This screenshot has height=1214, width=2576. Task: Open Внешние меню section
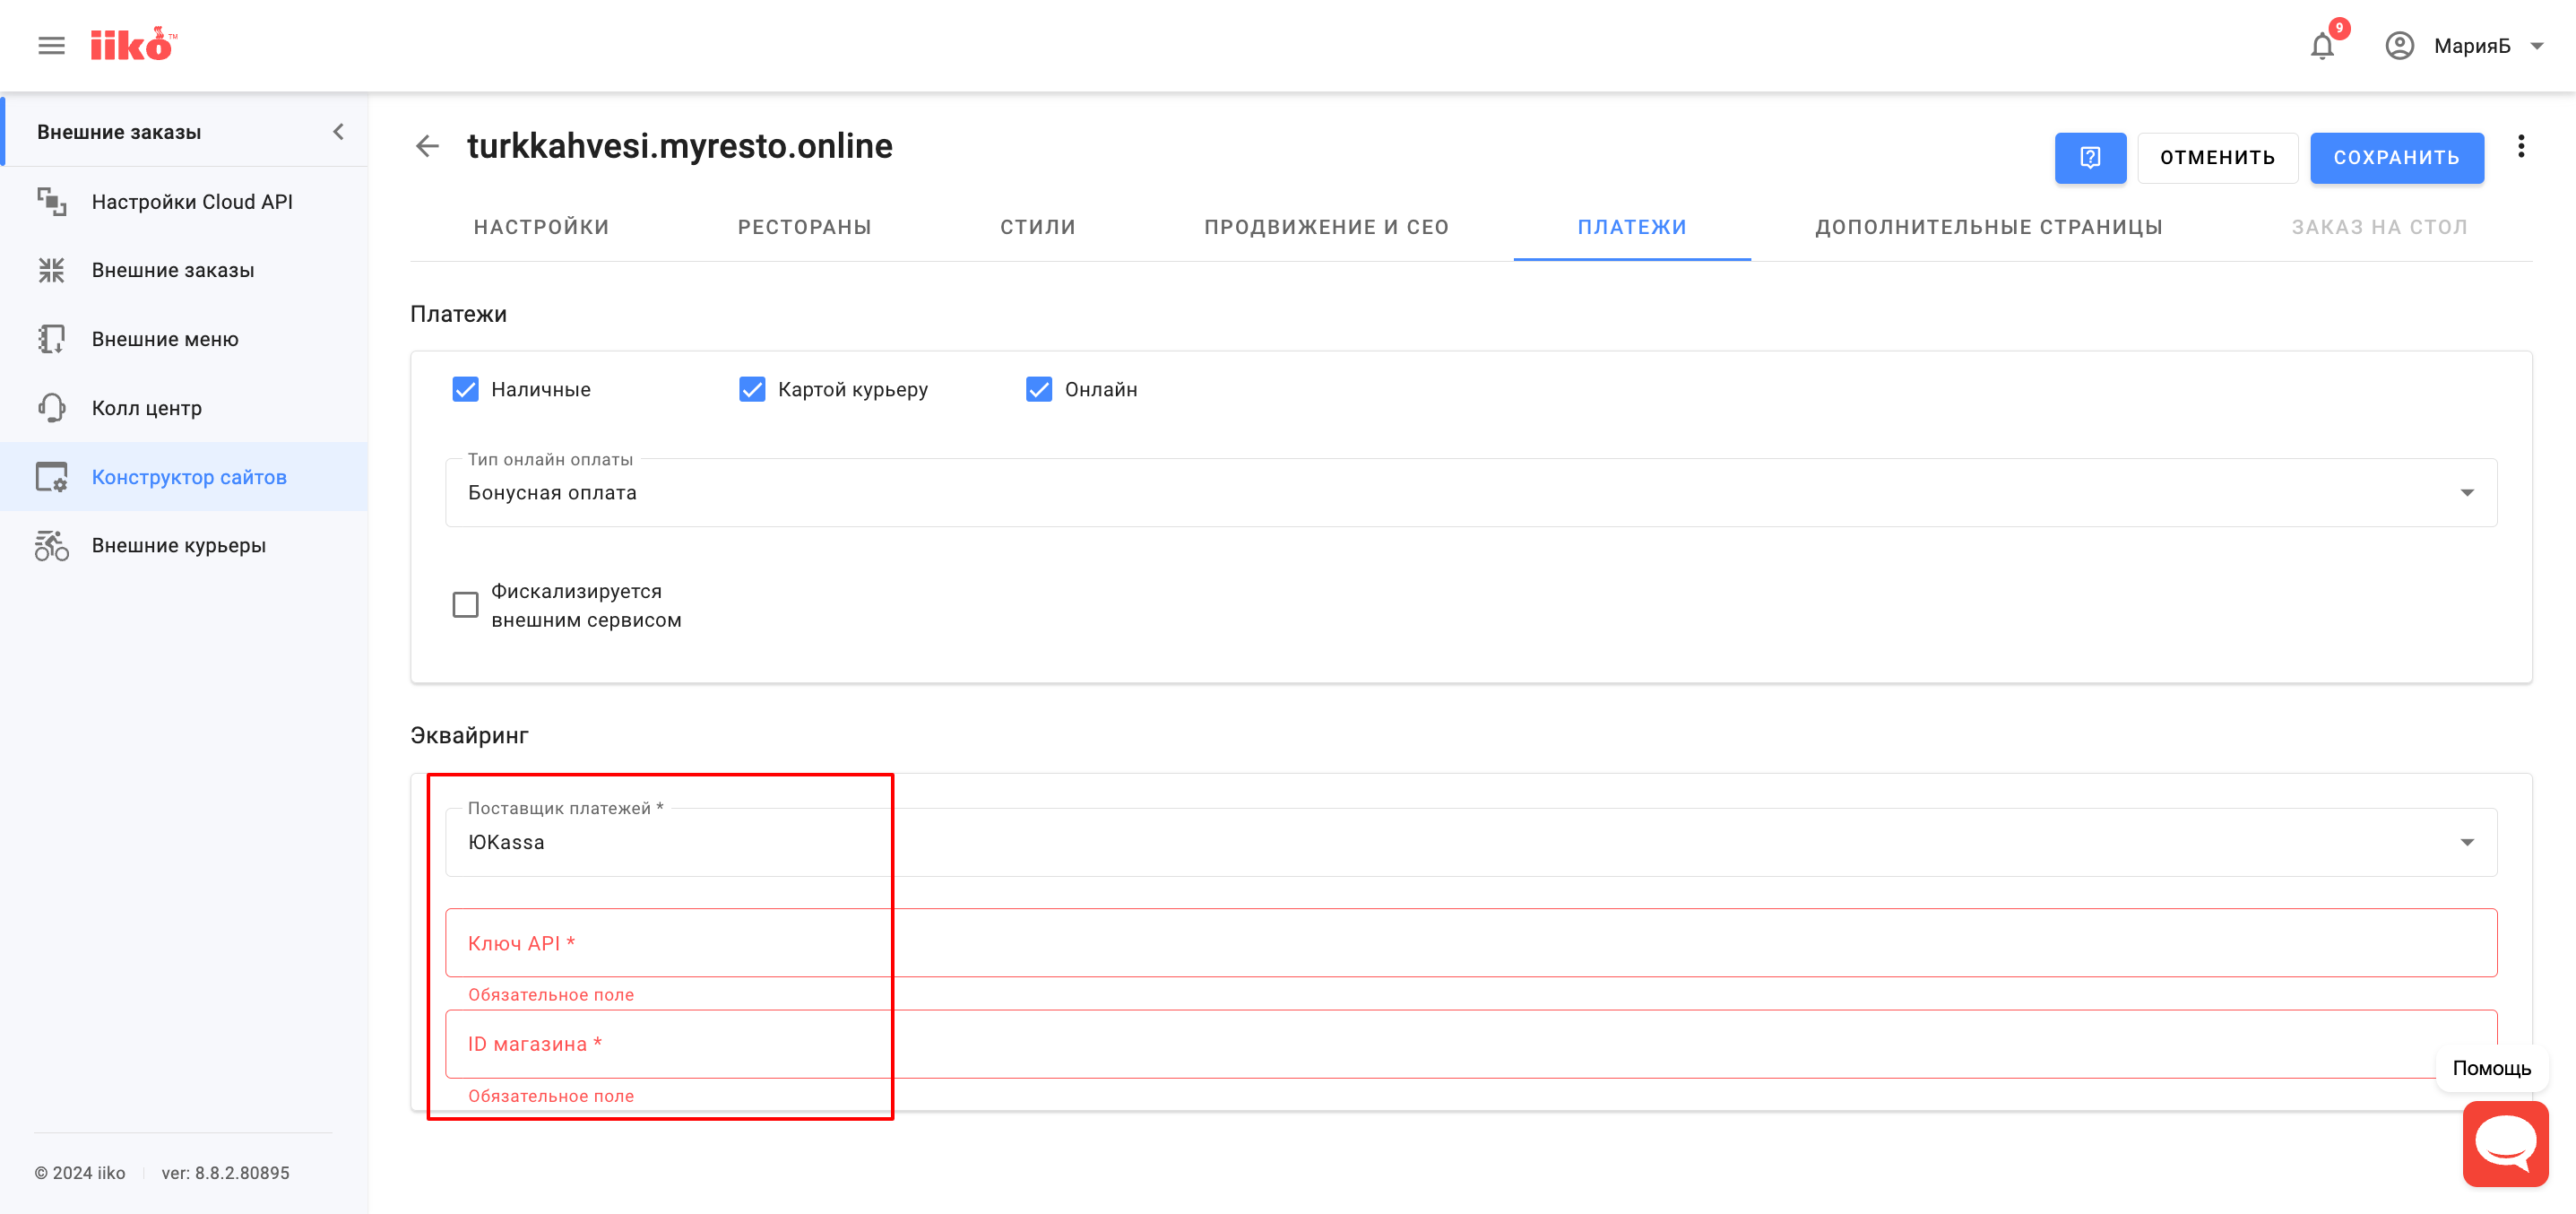pyautogui.click(x=185, y=339)
